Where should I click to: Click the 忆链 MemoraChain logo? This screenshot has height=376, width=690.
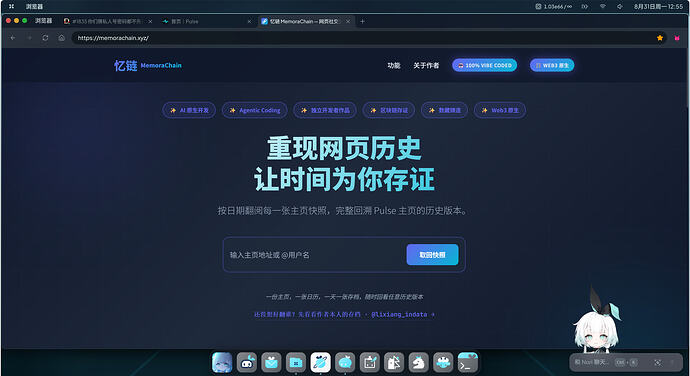148,65
